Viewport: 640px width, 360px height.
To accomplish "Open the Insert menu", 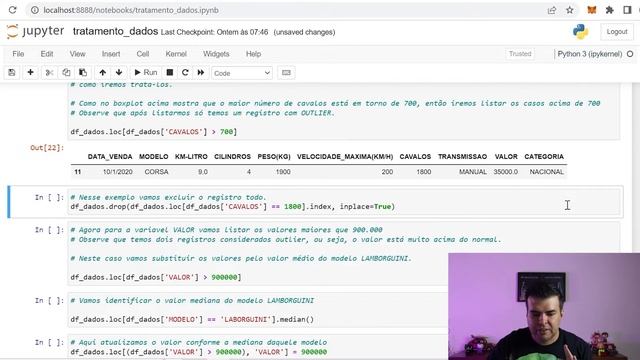I will [111, 54].
